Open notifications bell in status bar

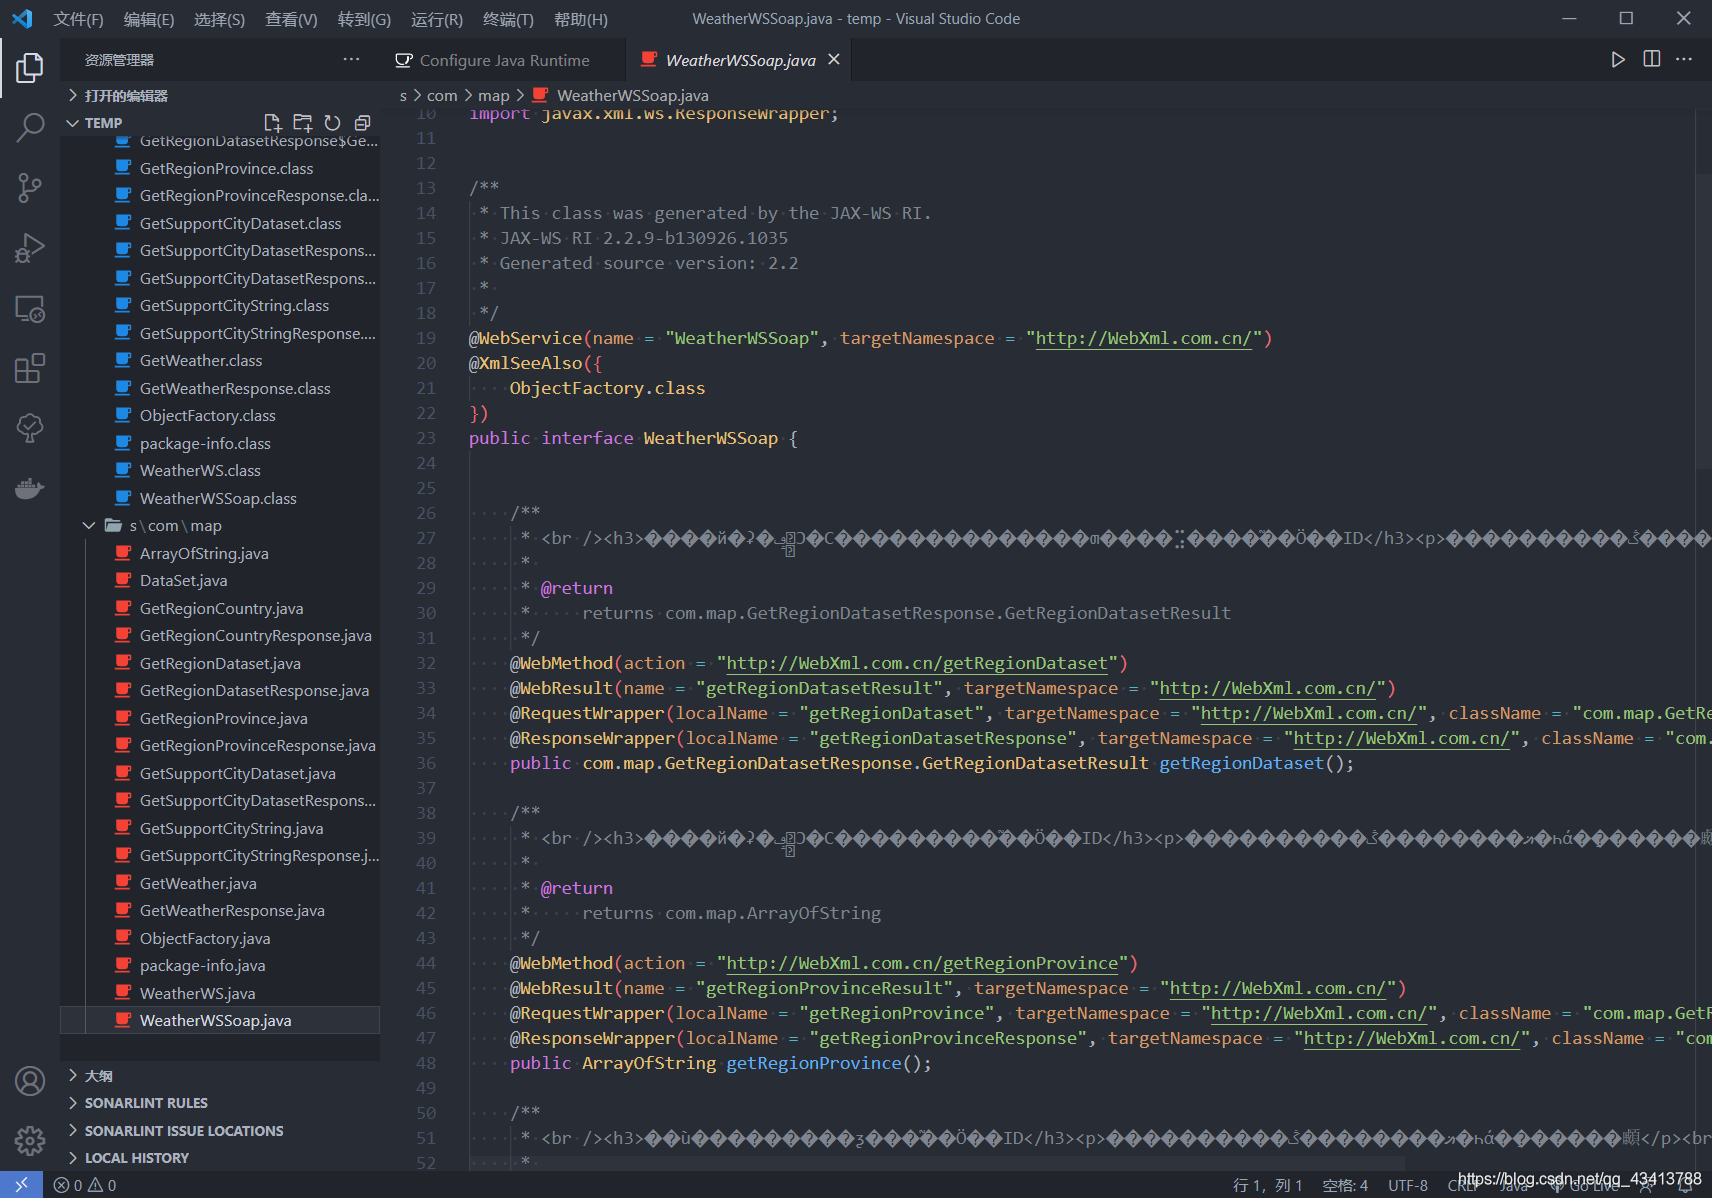pos(1686,1186)
